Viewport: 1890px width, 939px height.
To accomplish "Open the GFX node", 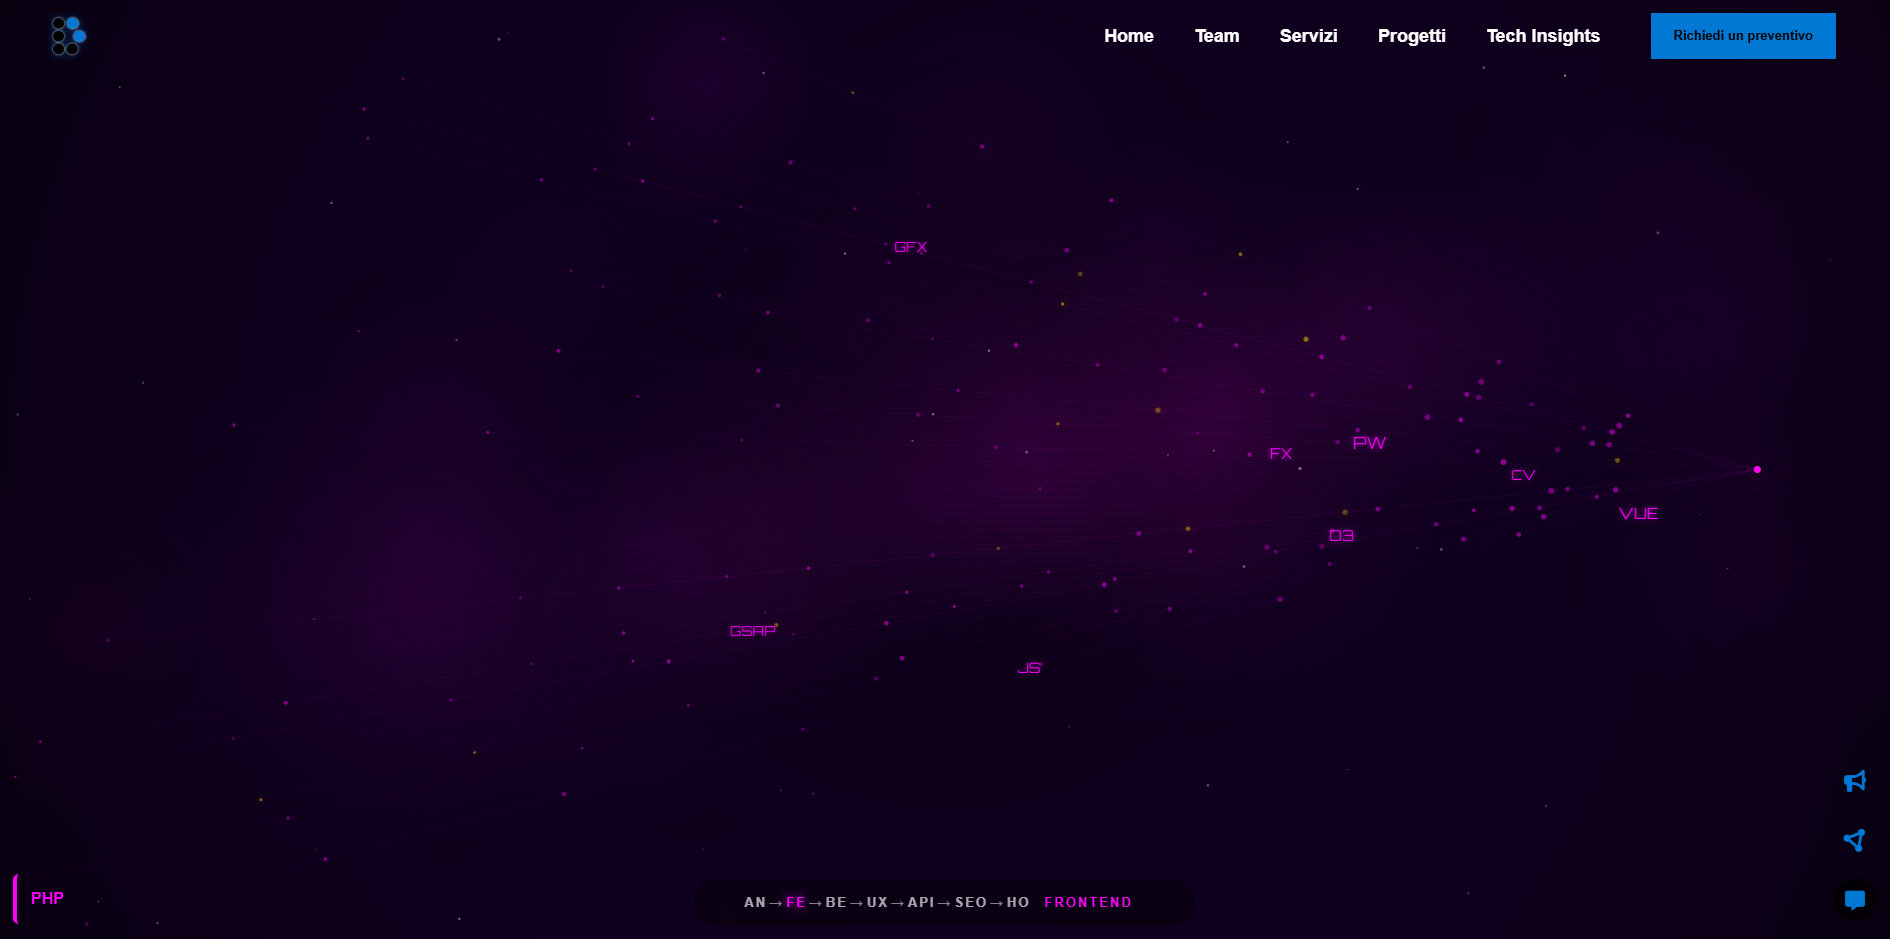I will pyautogui.click(x=911, y=246).
